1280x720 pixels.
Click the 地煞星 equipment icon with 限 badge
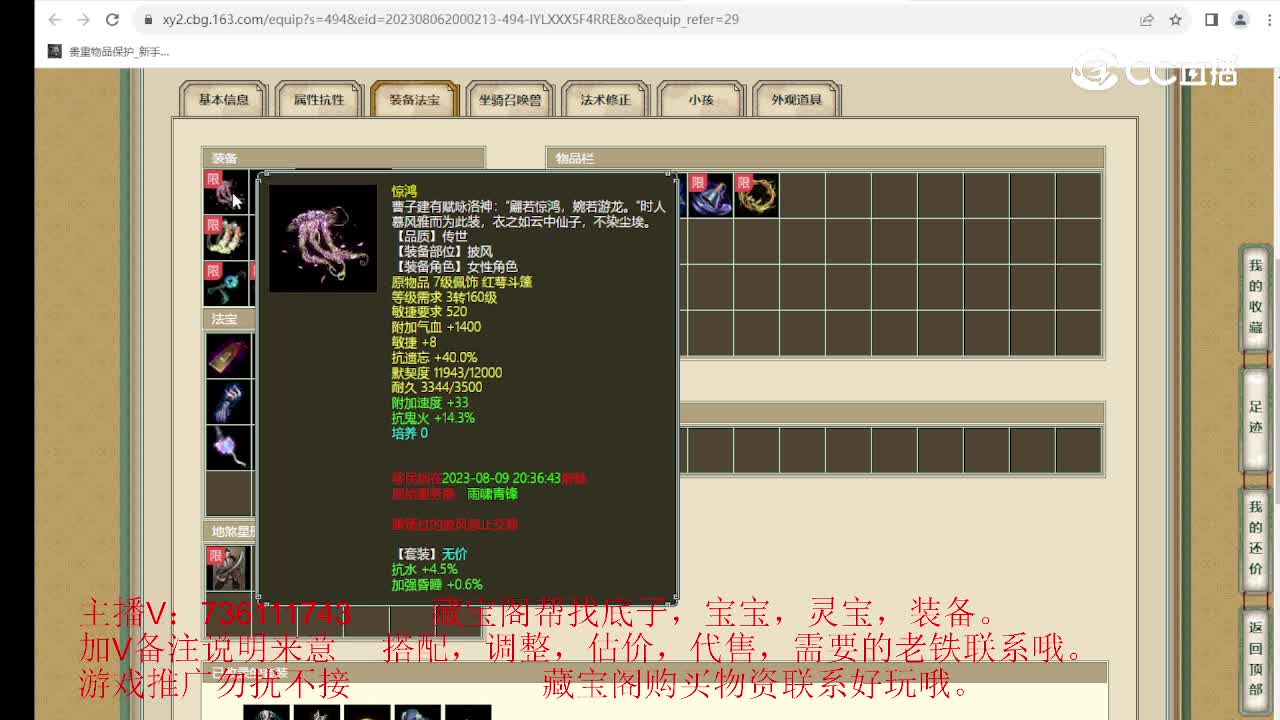click(x=227, y=567)
